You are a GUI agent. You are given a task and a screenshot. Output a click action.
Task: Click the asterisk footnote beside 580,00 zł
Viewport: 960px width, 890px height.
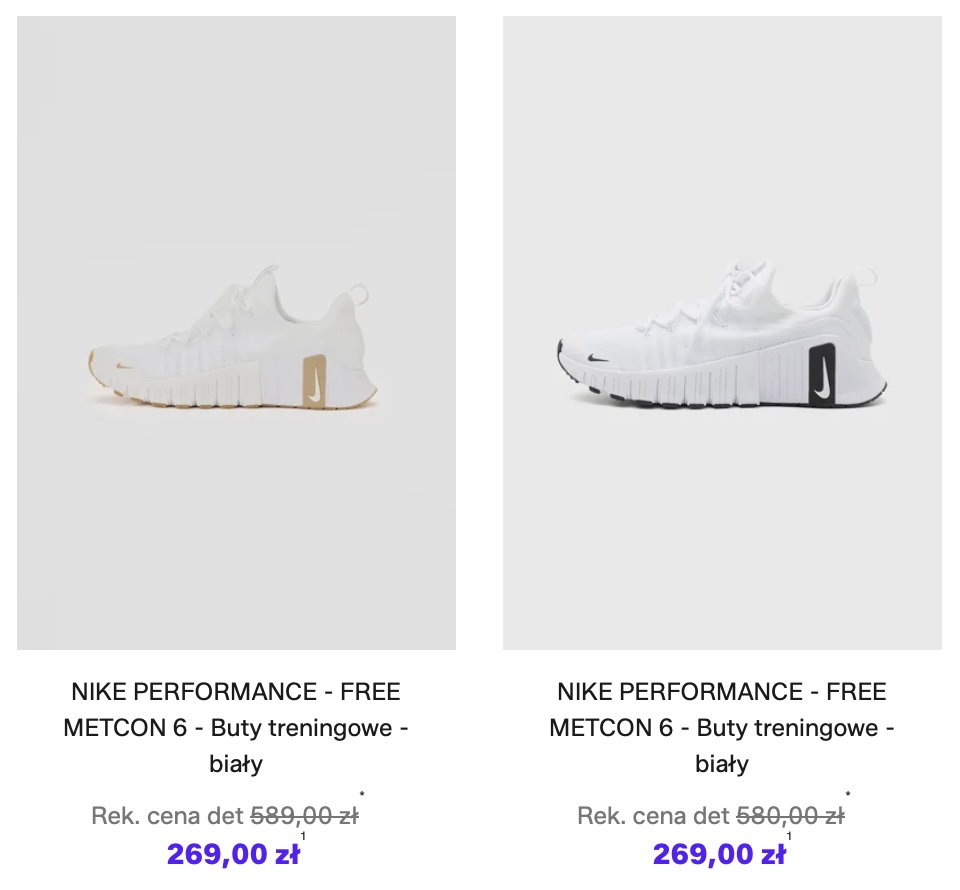848,796
